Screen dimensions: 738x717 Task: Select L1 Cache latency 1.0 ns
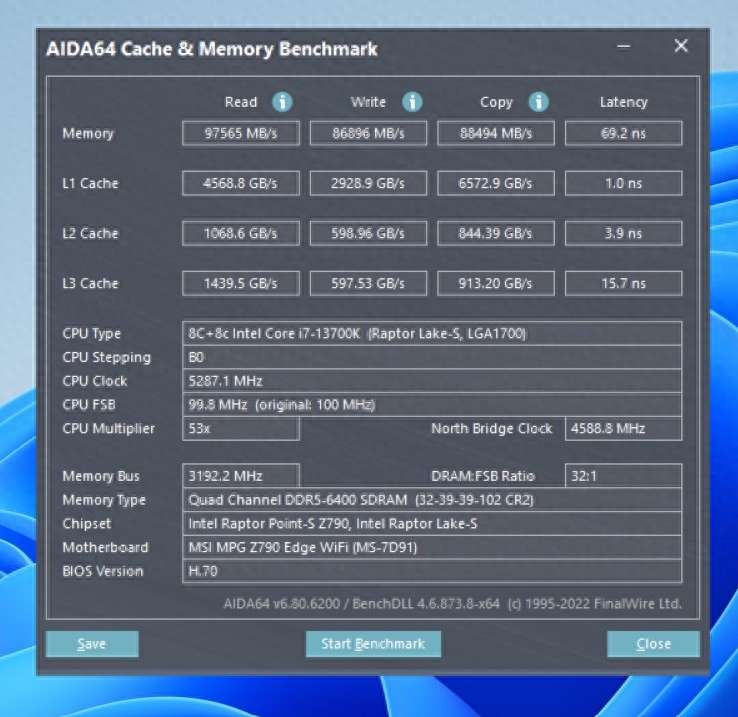pyautogui.click(x=624, y=183)
